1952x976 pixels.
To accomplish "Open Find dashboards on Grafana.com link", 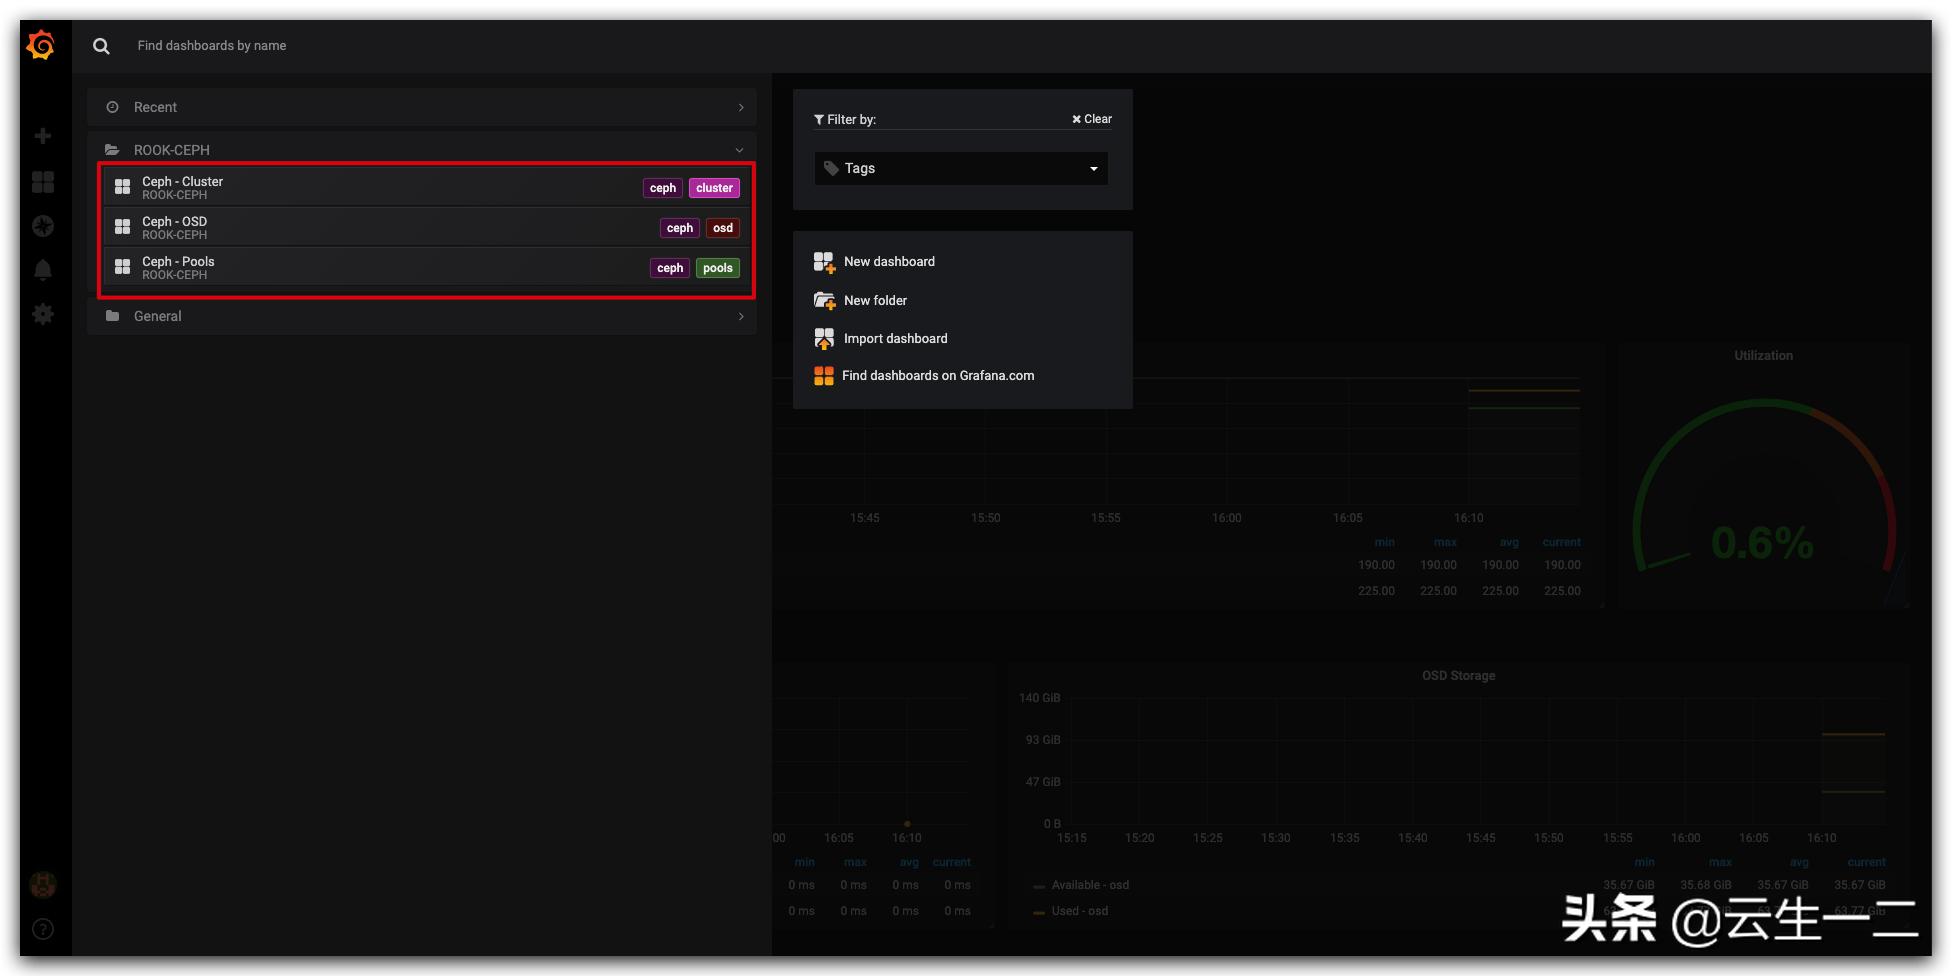I will pyautogui.click(x=924, y=376).
